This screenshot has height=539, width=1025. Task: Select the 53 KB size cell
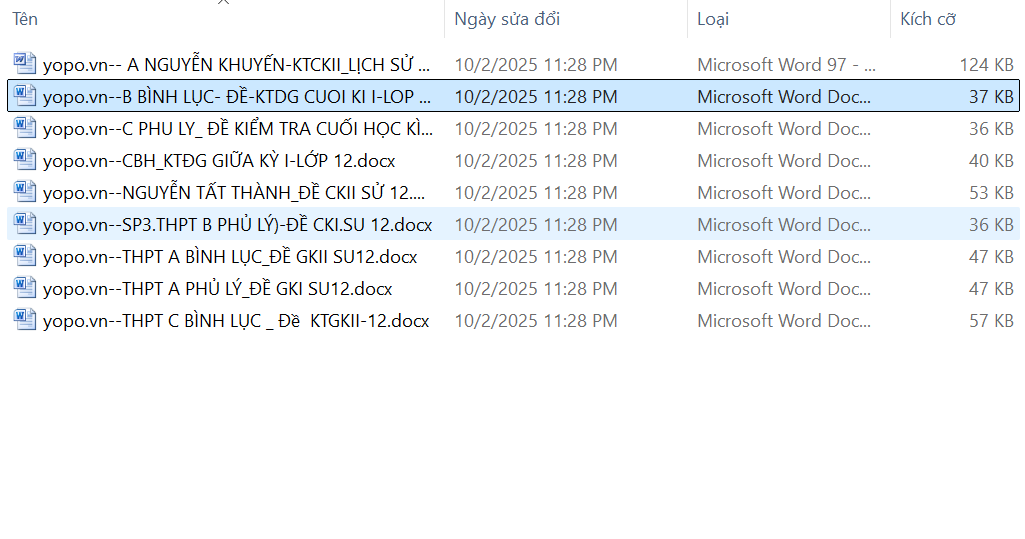991,193
